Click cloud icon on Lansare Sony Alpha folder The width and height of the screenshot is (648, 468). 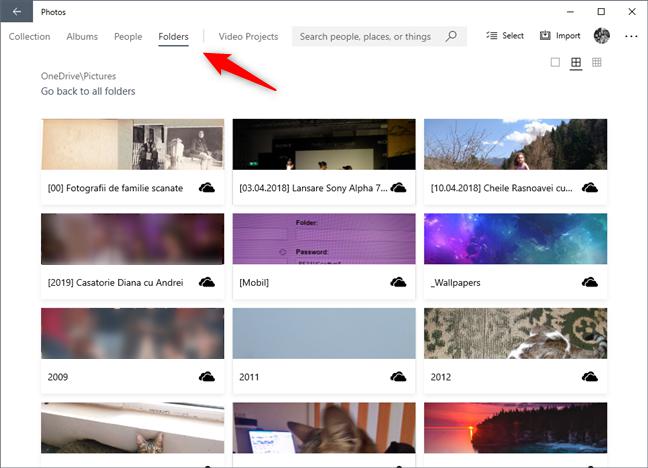pyautogui.click(x=398, y=188)
